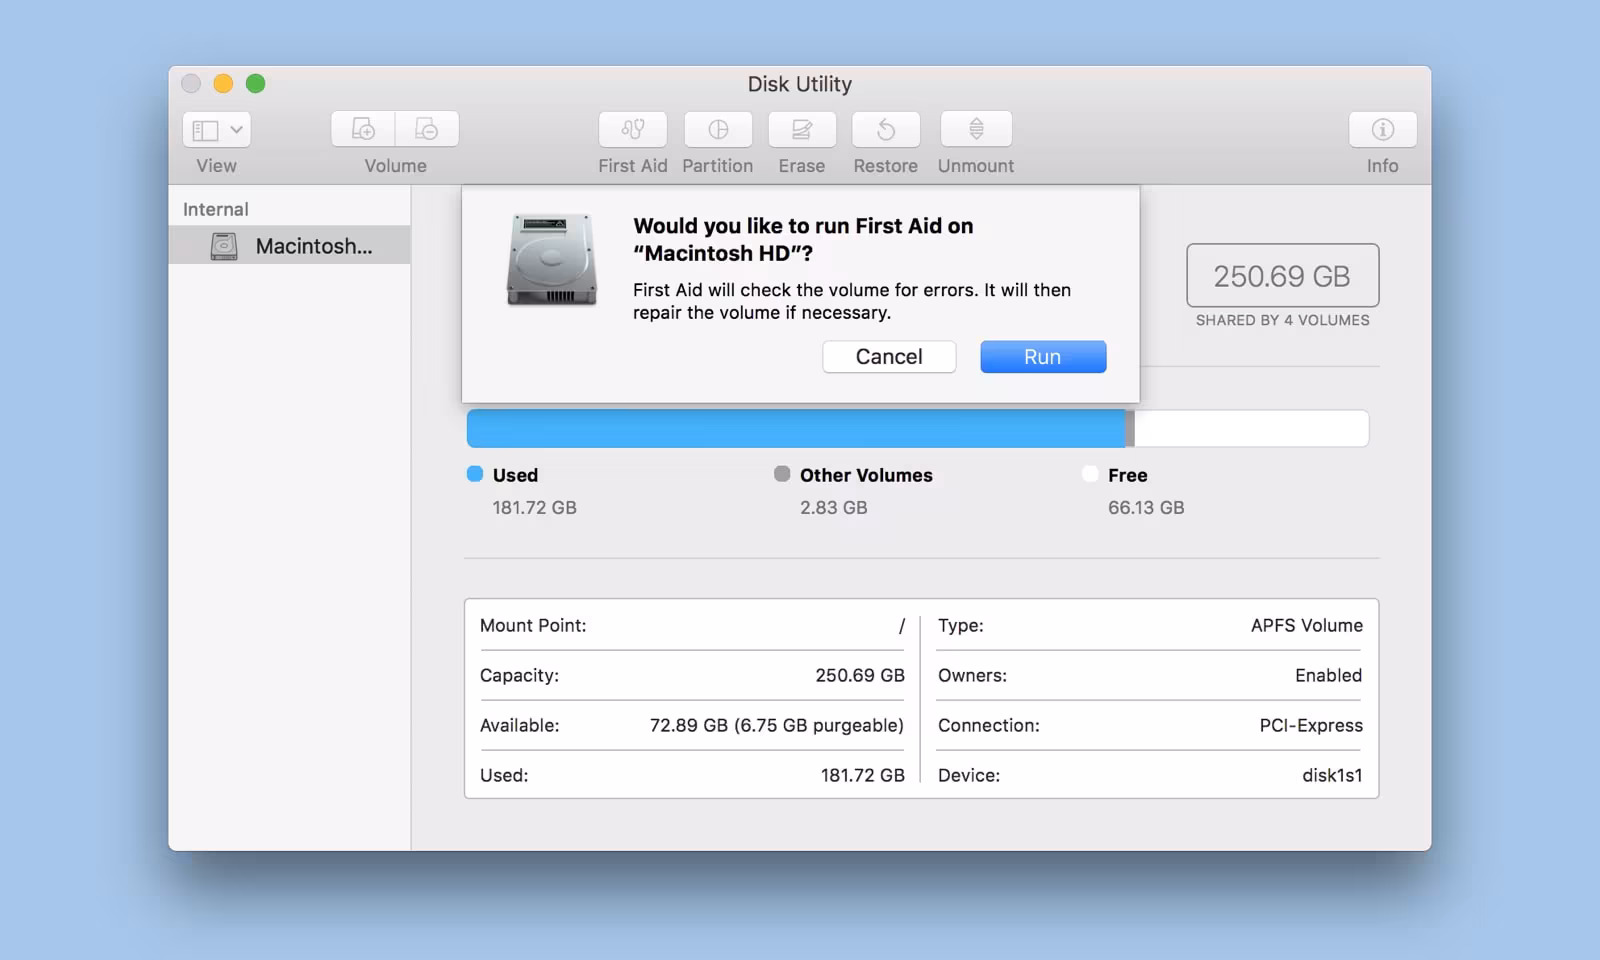Click the Add Volume icon
The image size is (1600, 960).
click(x=363, y=130)
